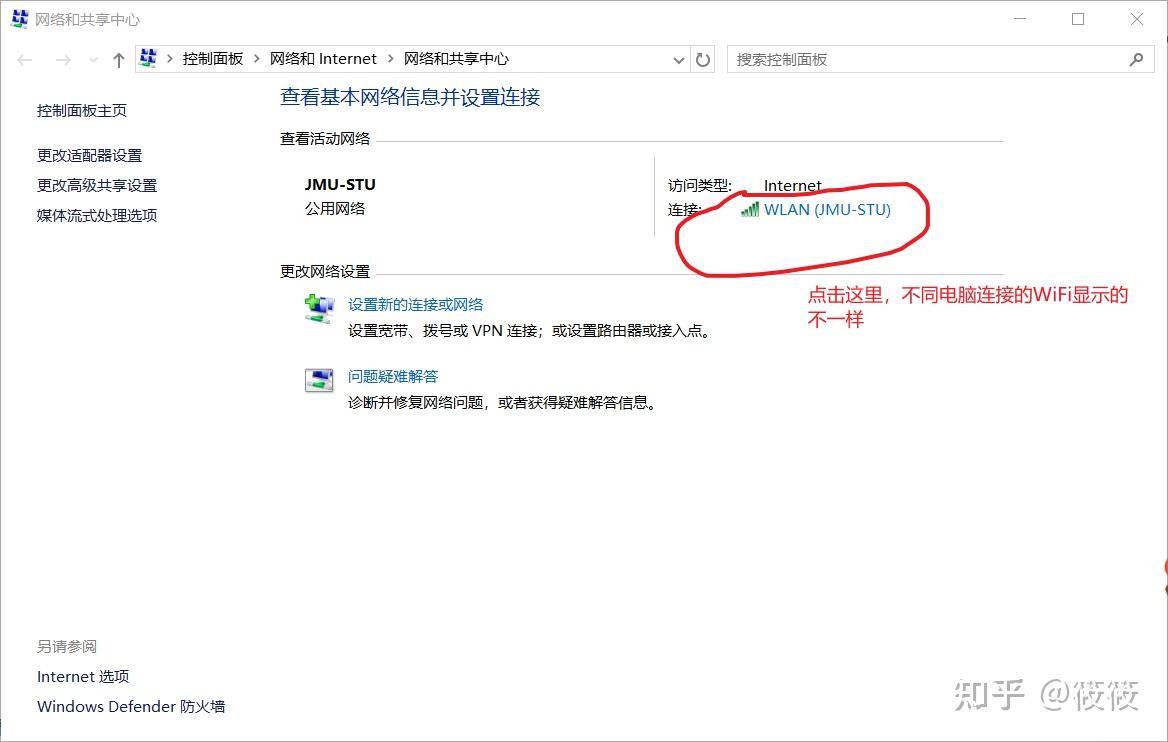Click the 更改网络设置 section label

(x=325, y=271)
